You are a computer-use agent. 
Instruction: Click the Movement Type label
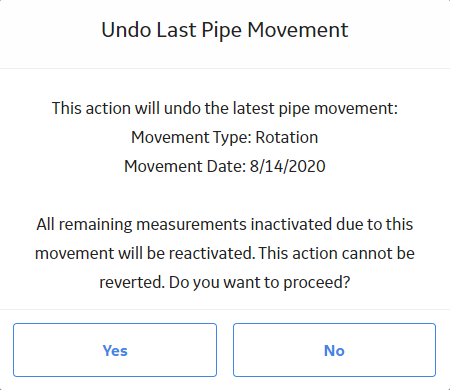(191, 137)
